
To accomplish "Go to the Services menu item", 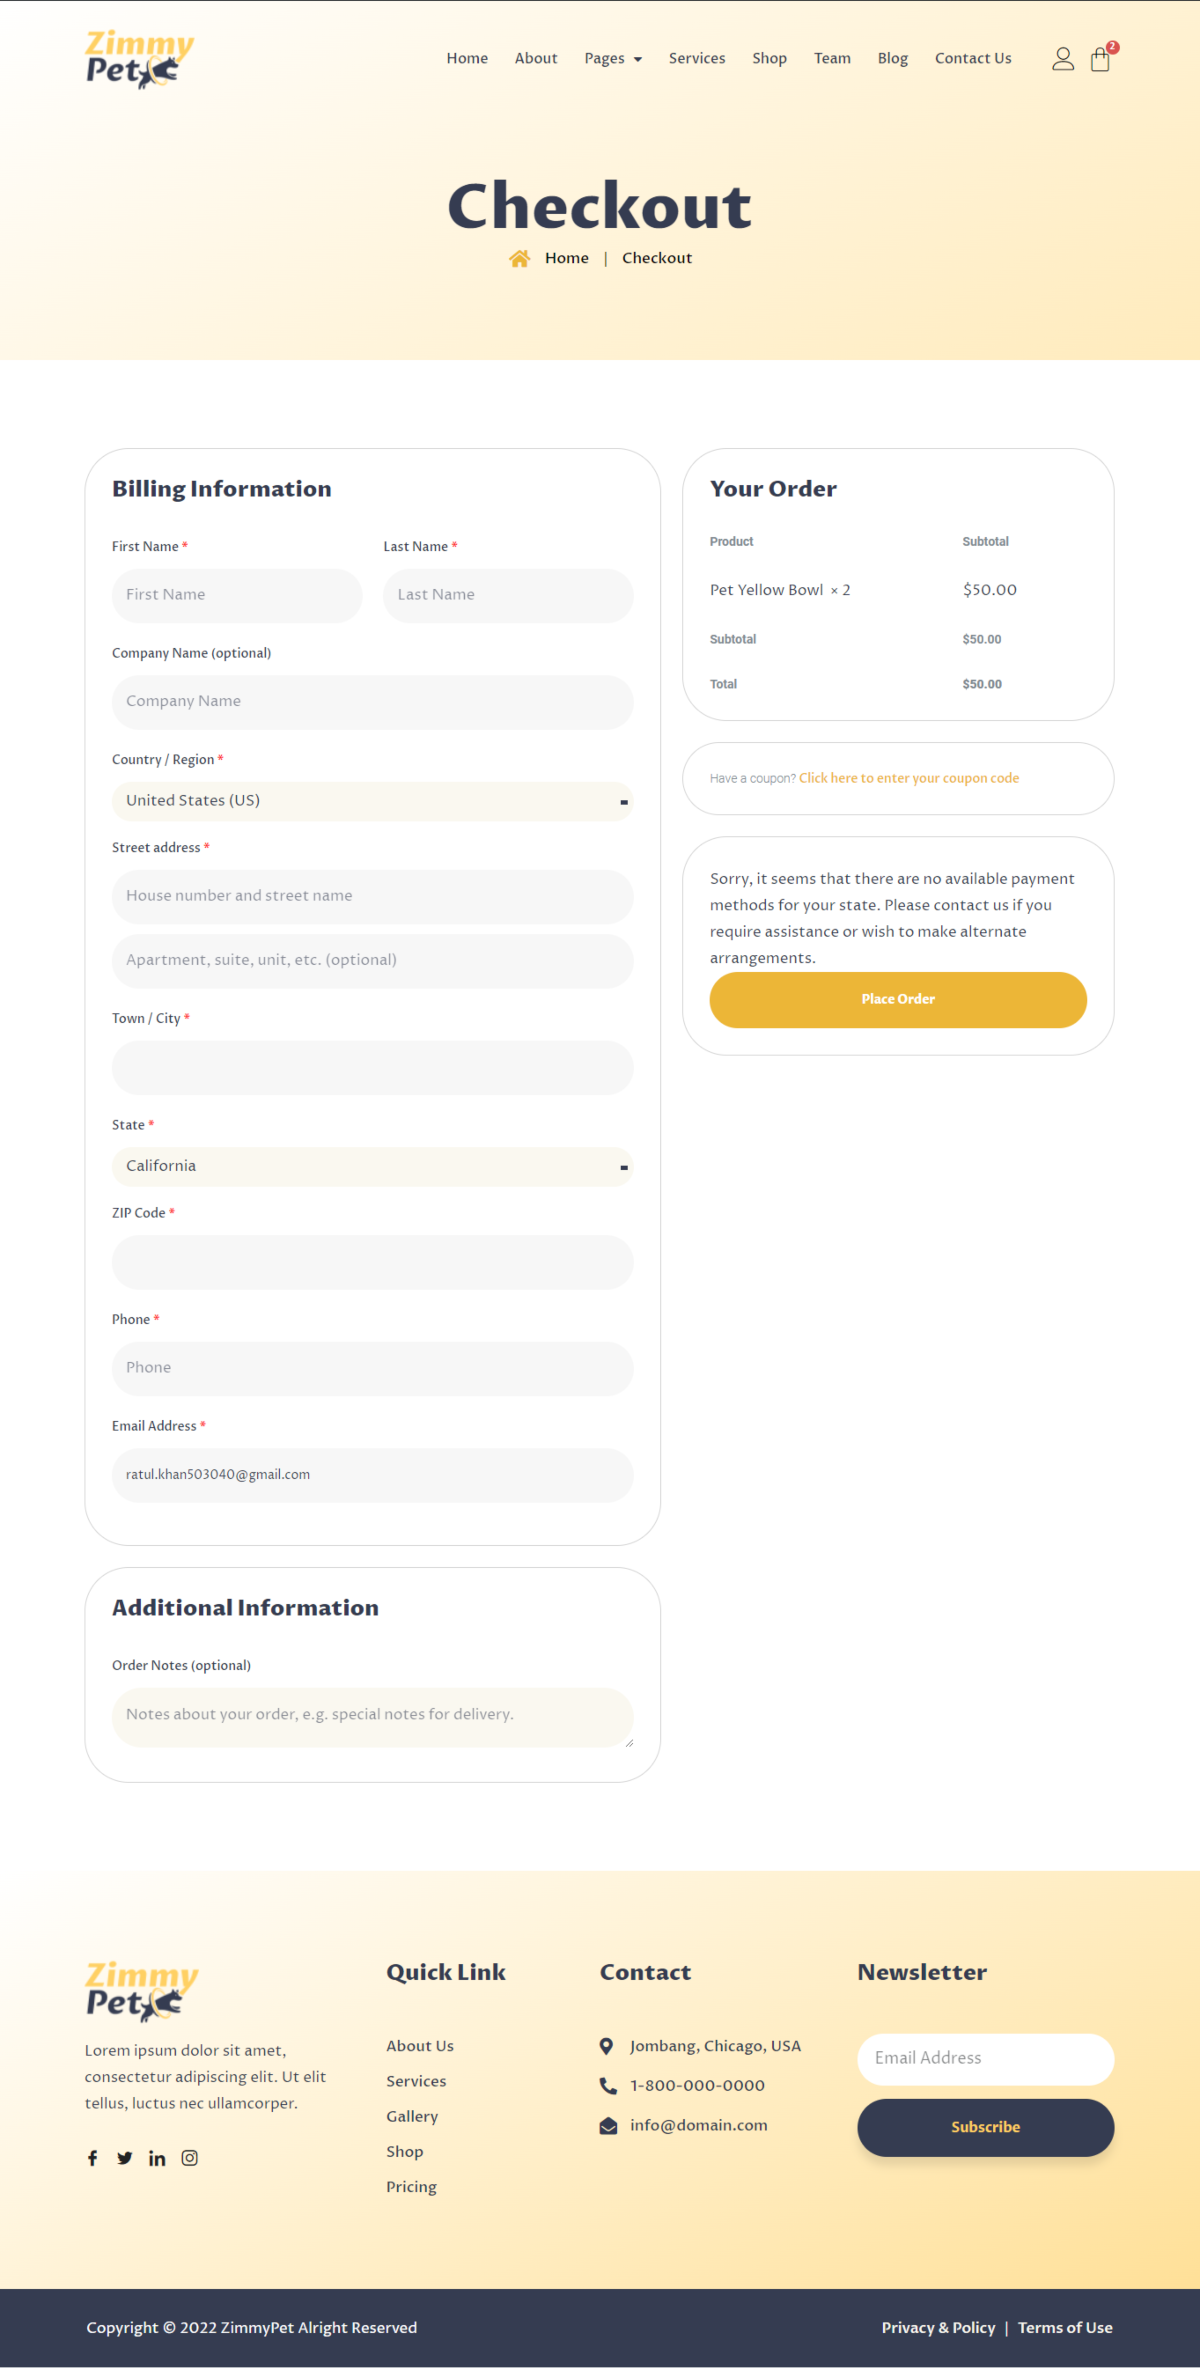I will pyautogui.click(x=697, y=59).
